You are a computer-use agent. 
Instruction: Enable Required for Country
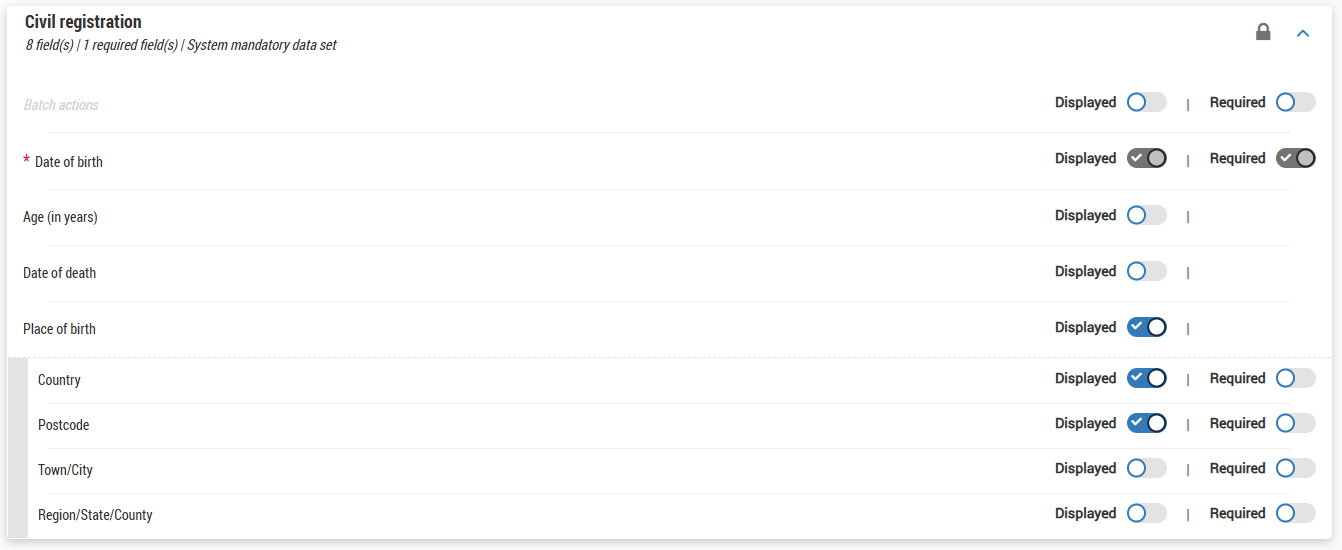[x=1295, y=378]
